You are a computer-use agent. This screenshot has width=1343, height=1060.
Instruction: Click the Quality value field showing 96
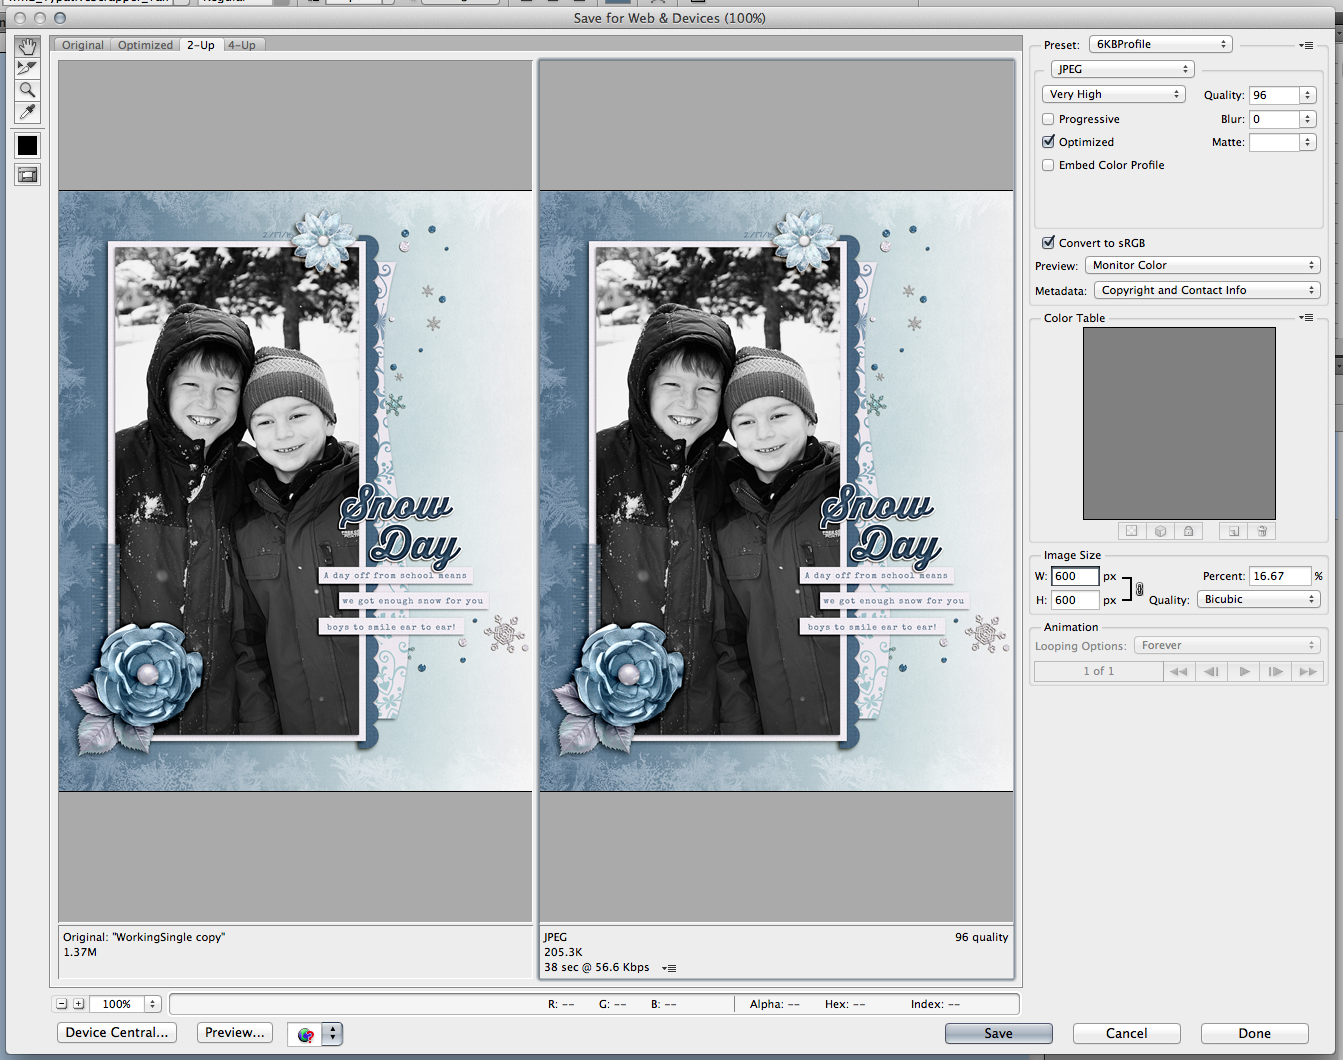click(1274, 95)
